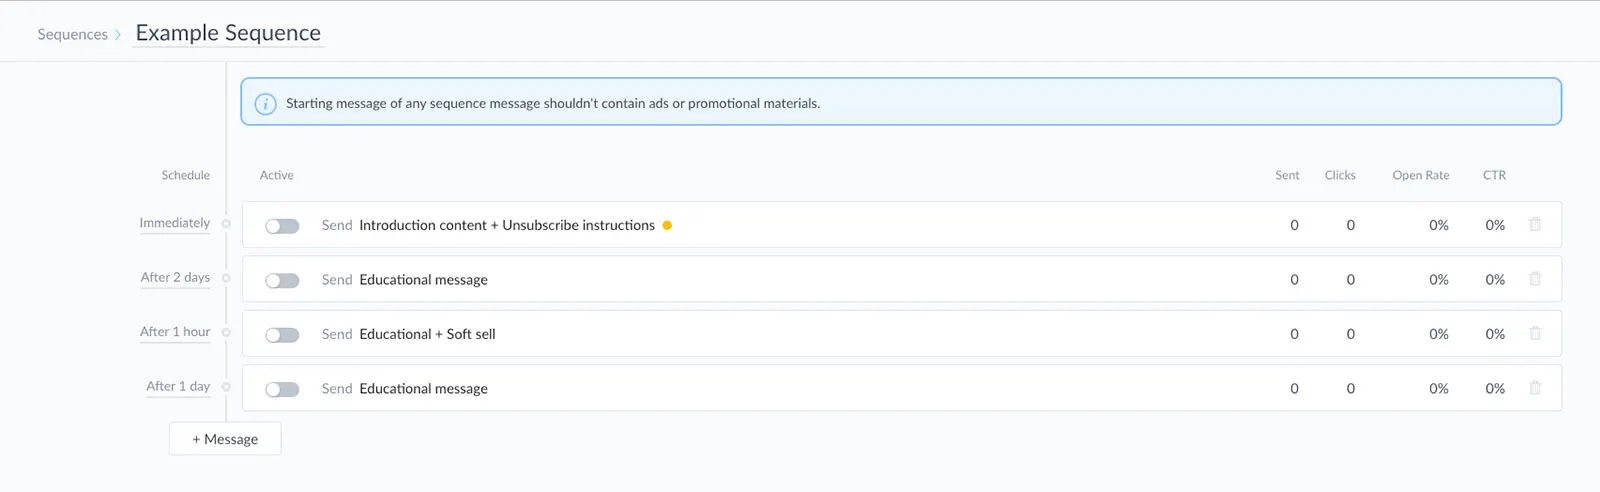
Task: Rename the Example Sequence title
Action: click(x=228, y=33)
